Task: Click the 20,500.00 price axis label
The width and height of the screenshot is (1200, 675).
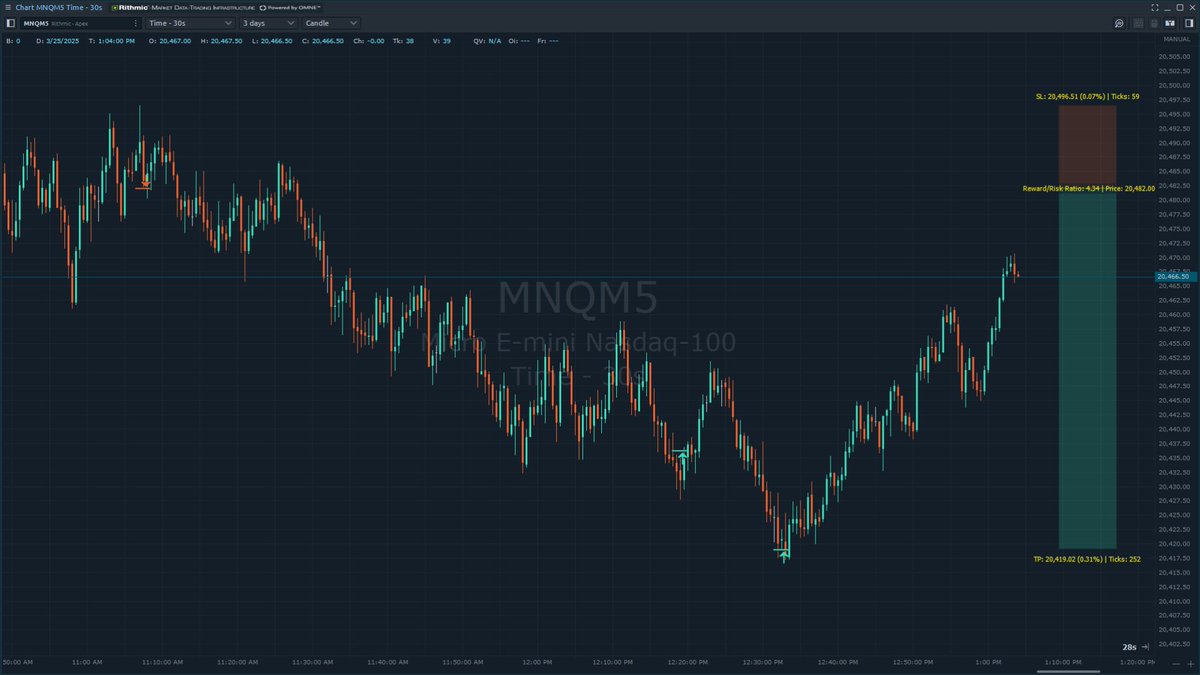Action: point(1176,84)
